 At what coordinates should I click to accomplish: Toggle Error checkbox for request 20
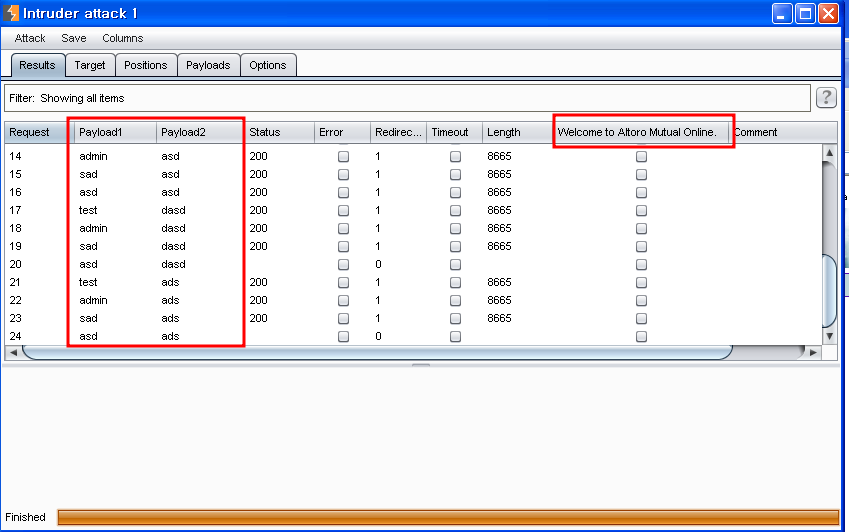pyautogui.click(x=343, y=265)
